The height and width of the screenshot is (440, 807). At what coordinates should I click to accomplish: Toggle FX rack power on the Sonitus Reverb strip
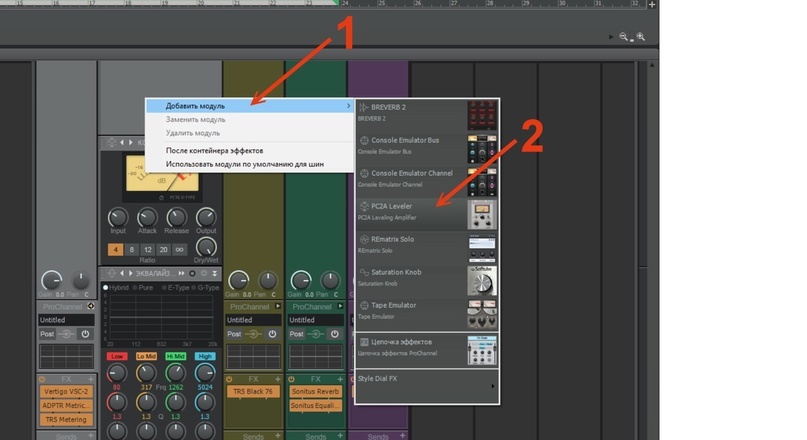pyautogui.click(x=291, y=379)
